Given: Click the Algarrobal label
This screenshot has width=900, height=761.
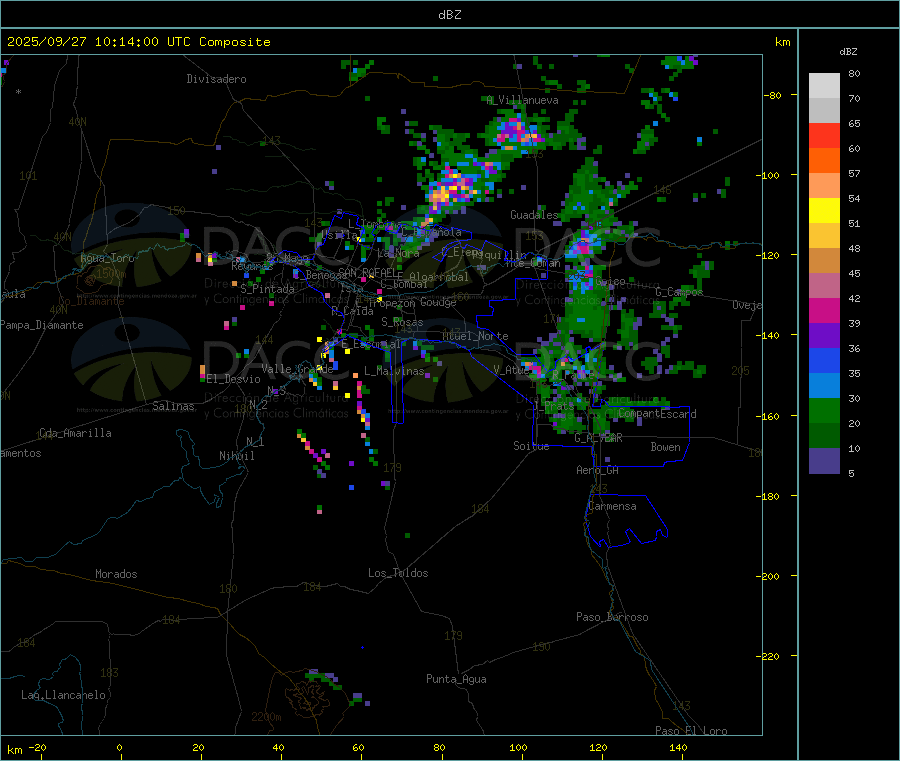Looking at the screenshot, I should [439, 277].
